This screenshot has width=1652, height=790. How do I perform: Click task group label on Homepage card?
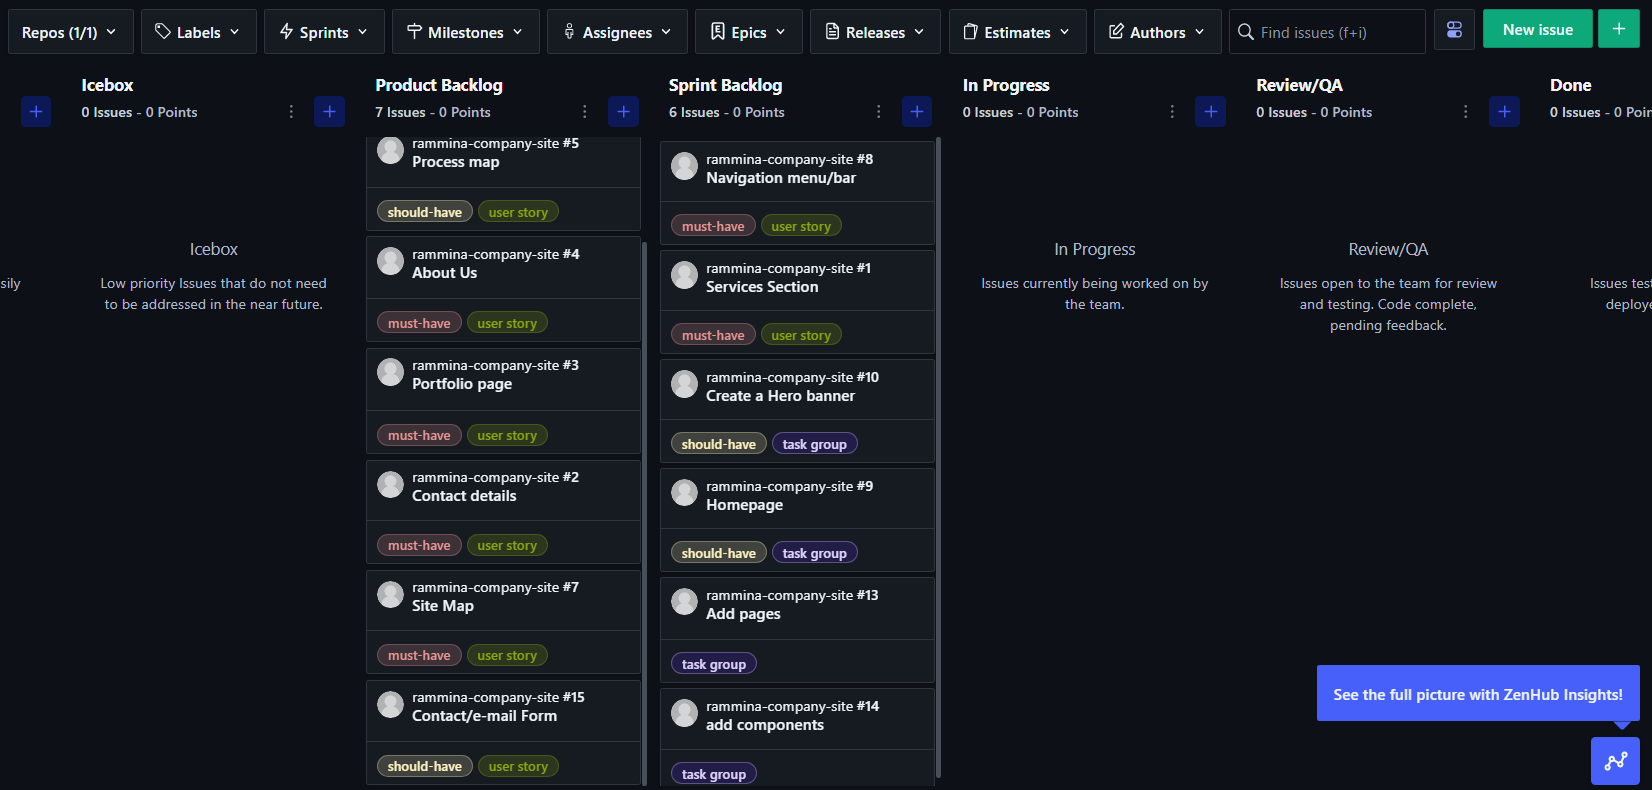click(x=814, y=553)
